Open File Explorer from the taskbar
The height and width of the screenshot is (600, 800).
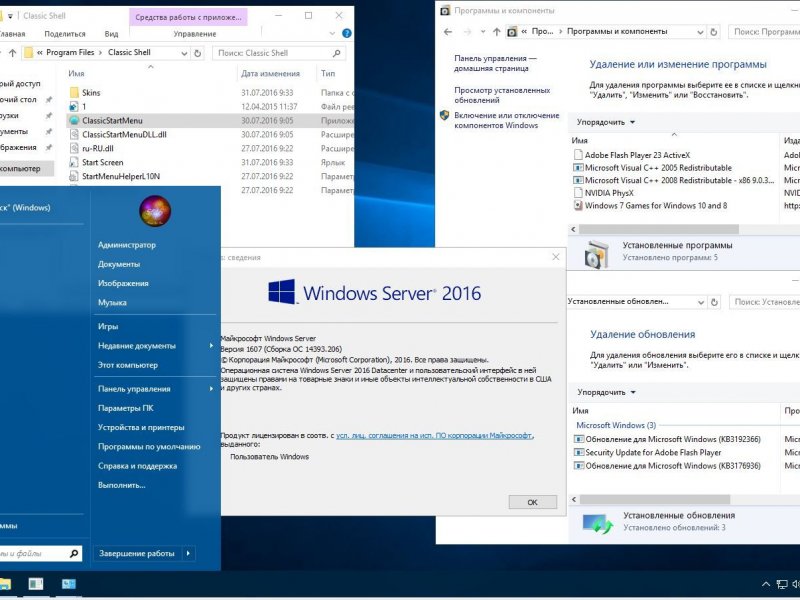tap(5, 584)
